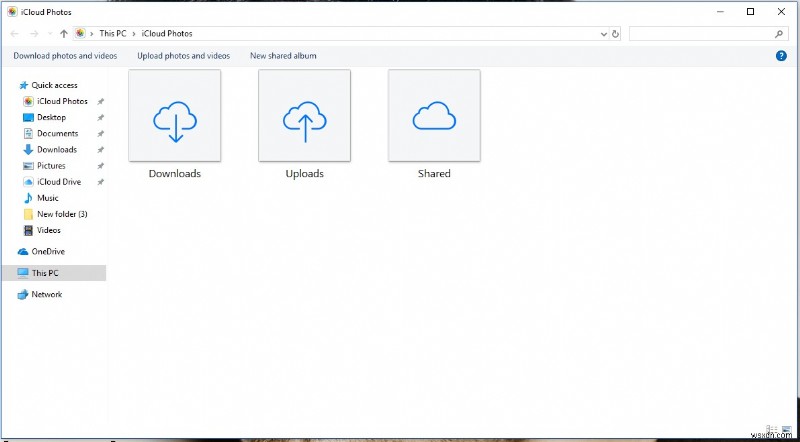Viewport: 800px width, 442px height.
Task: Select the Downloads folder label text
Action: coord(174,174)
